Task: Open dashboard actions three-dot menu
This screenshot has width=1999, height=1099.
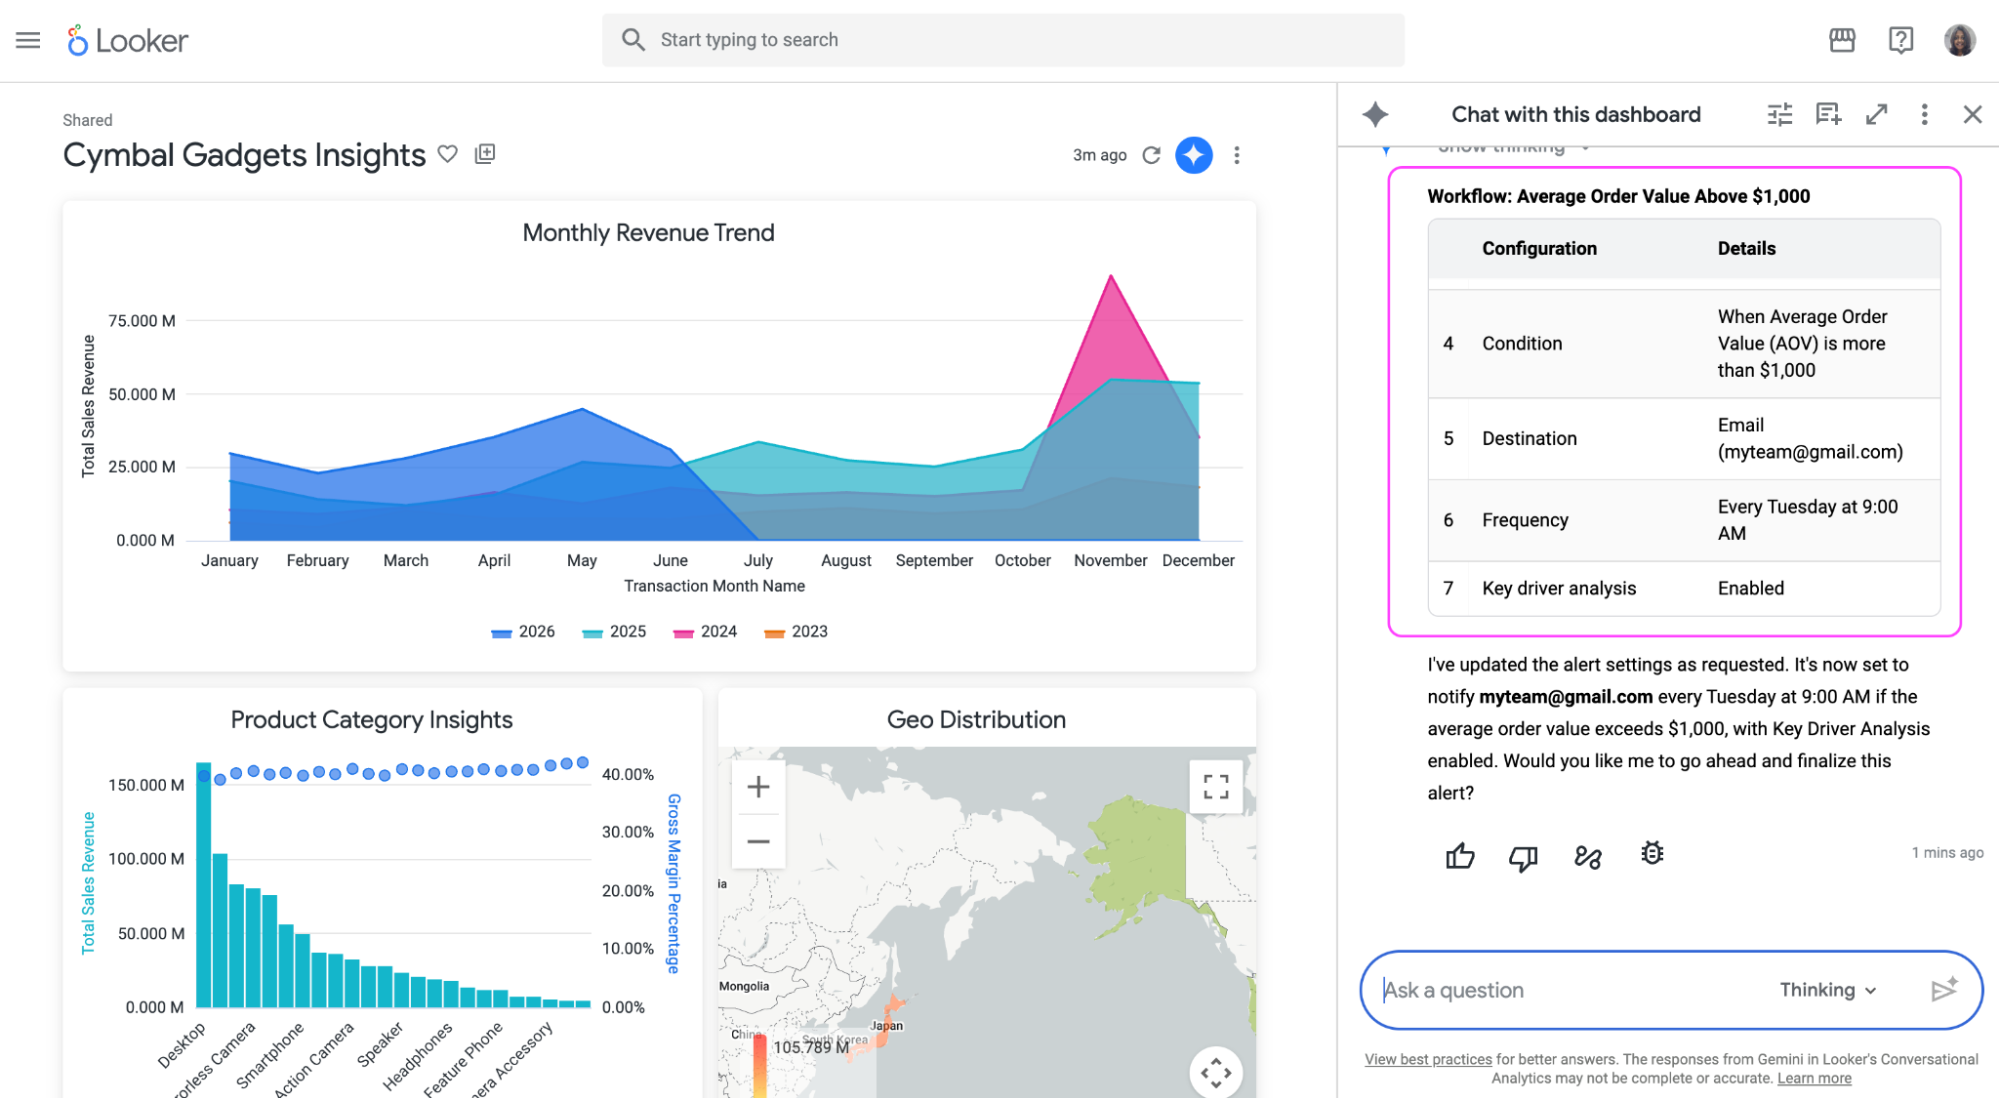Action: pos(1237,155)
